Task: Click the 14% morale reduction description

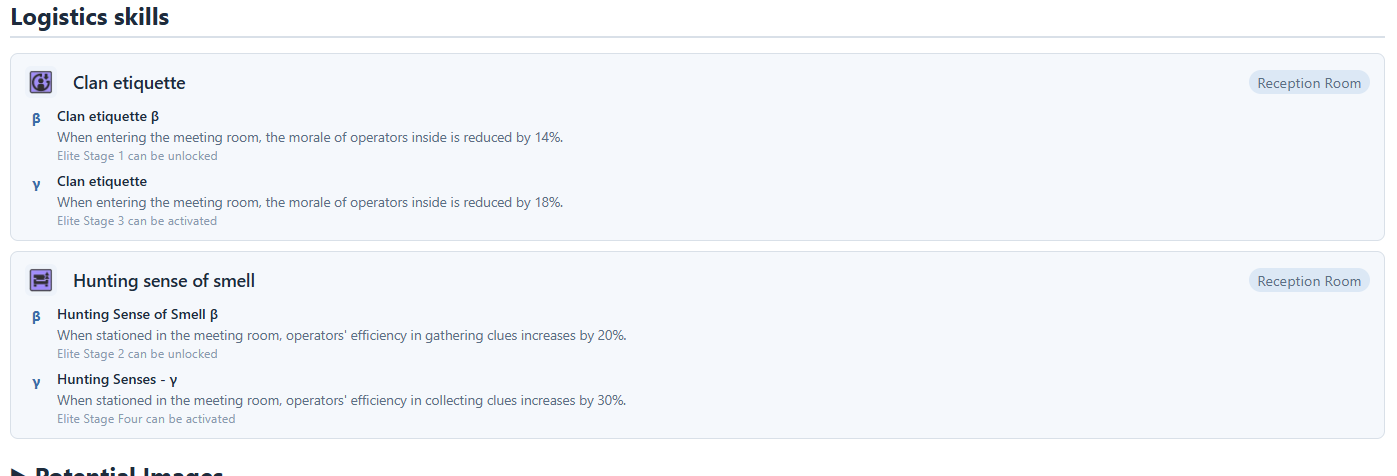Action: tap(310, 137)
